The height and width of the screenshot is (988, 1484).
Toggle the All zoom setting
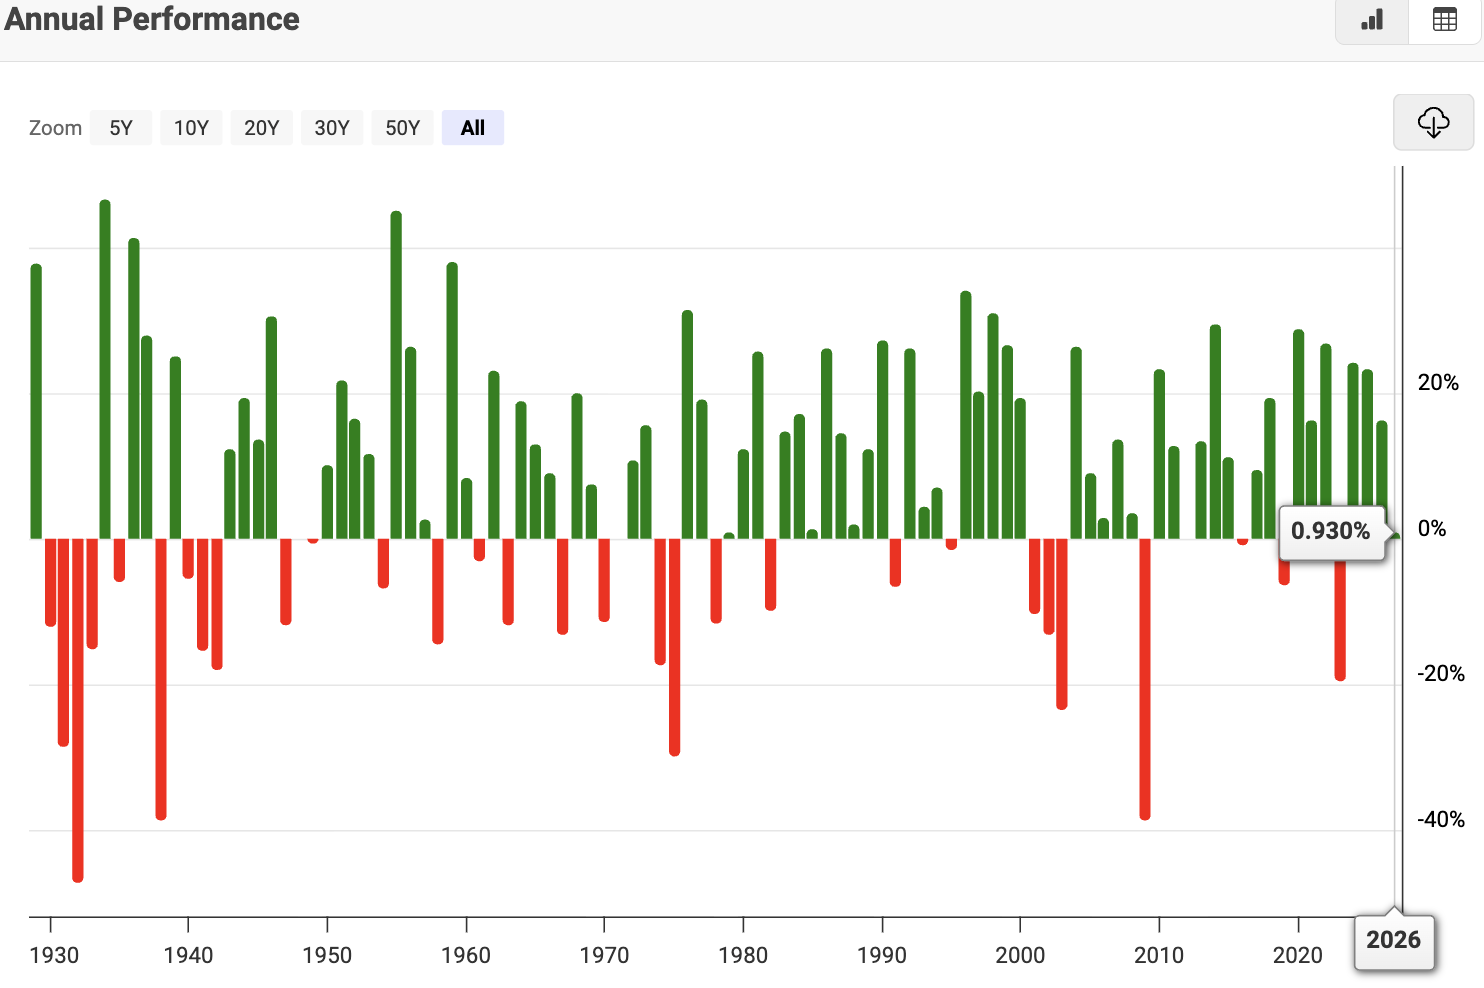click(x=472, y=127)
